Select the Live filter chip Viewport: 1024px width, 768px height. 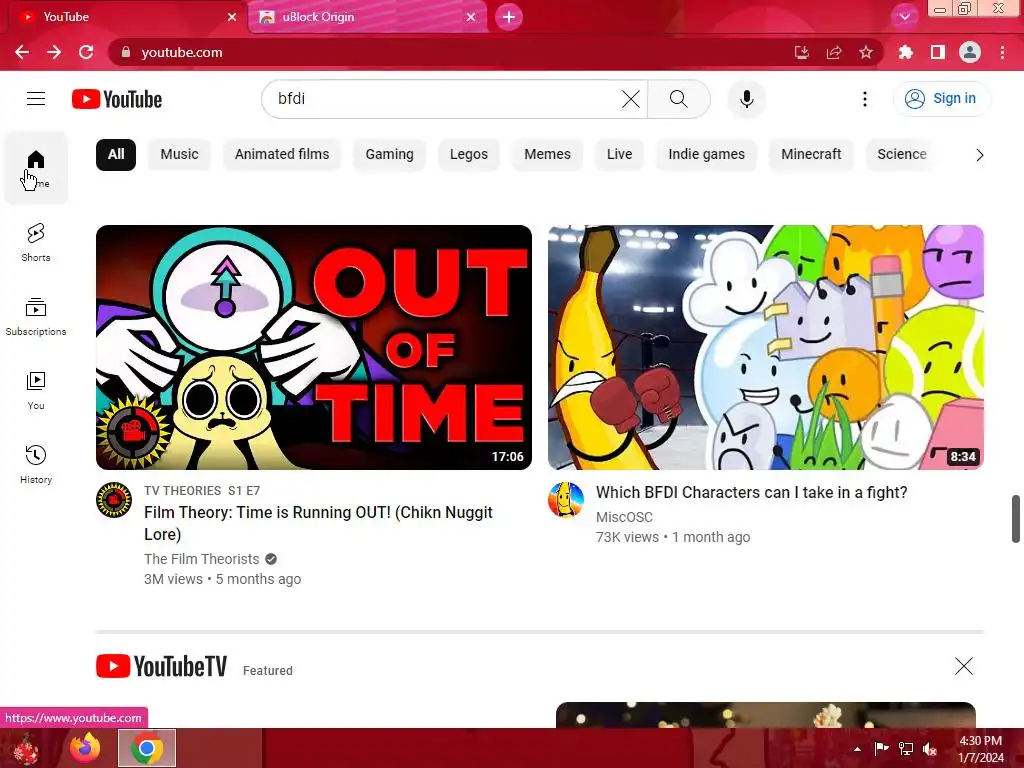619,155
